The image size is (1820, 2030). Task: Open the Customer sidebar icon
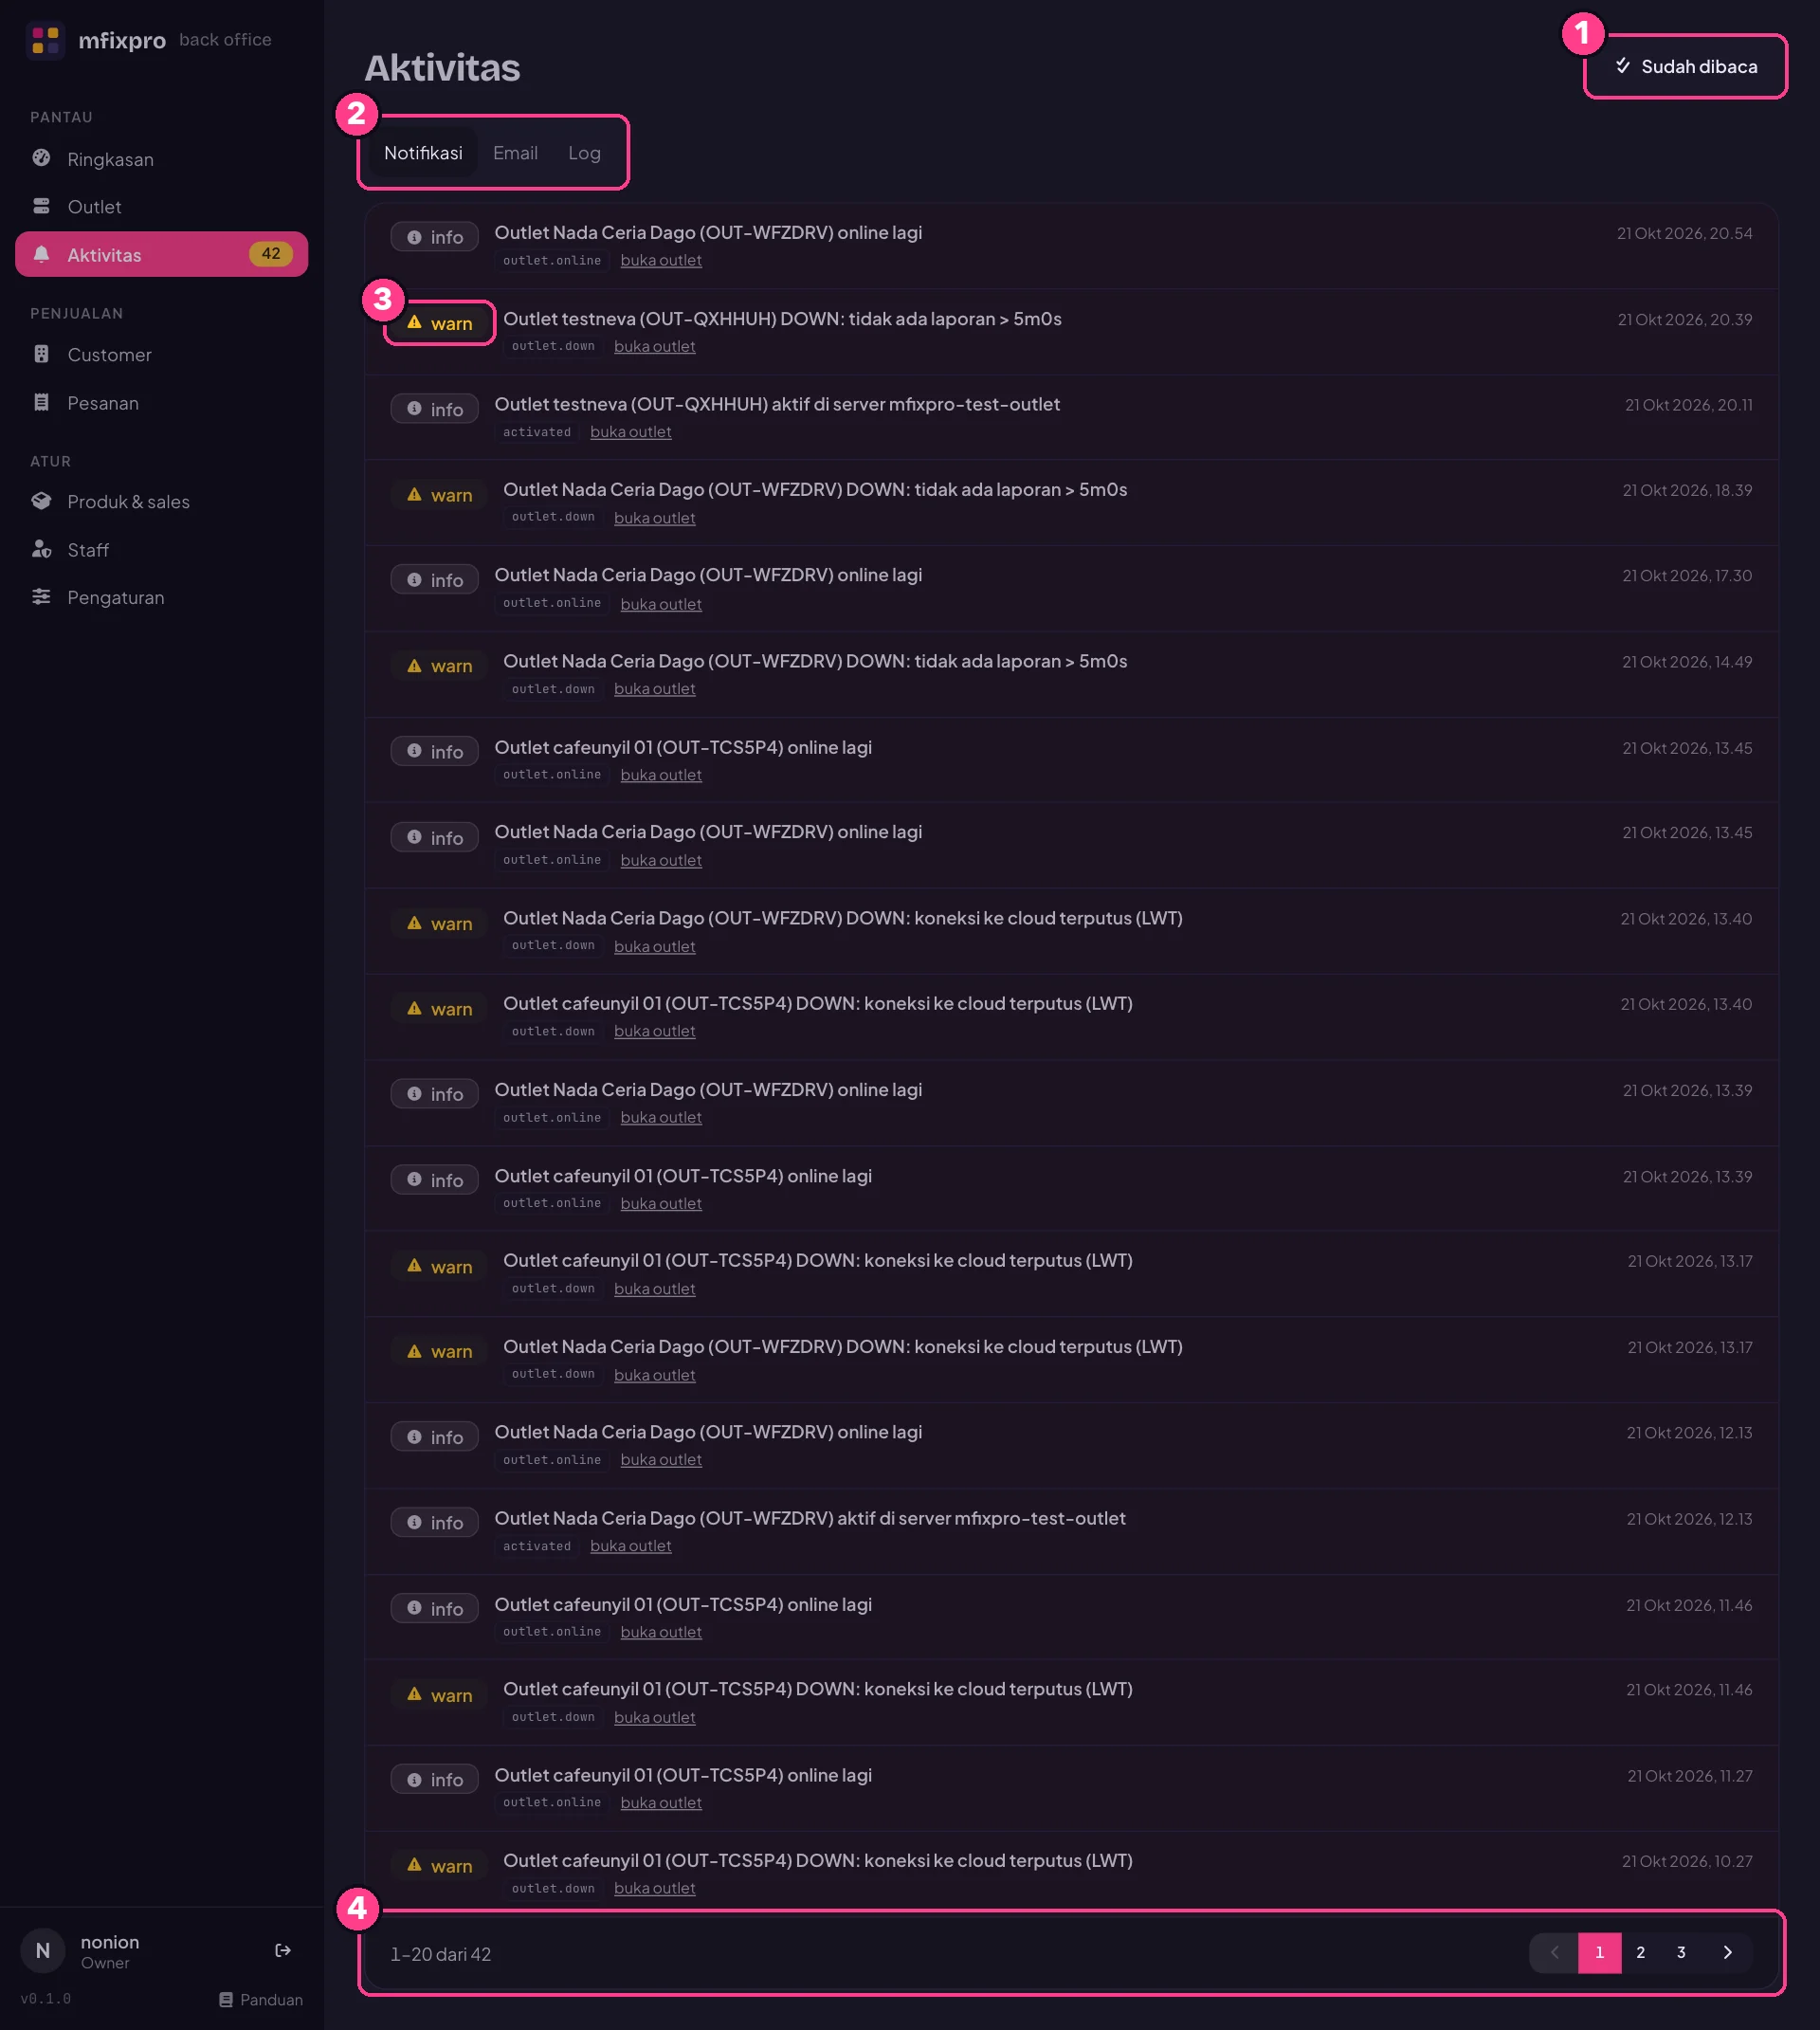tap(41, 354)
